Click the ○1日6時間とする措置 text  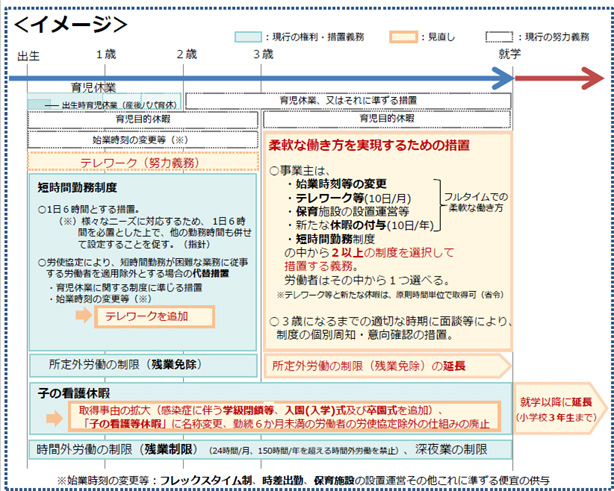tap(88, 209)
